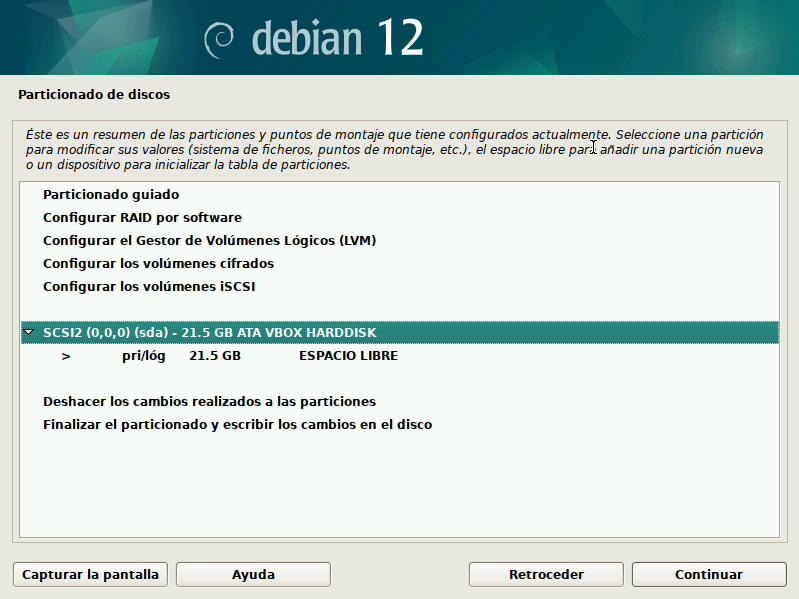Click the Debian swirl logo in the banner

[219, 38]
